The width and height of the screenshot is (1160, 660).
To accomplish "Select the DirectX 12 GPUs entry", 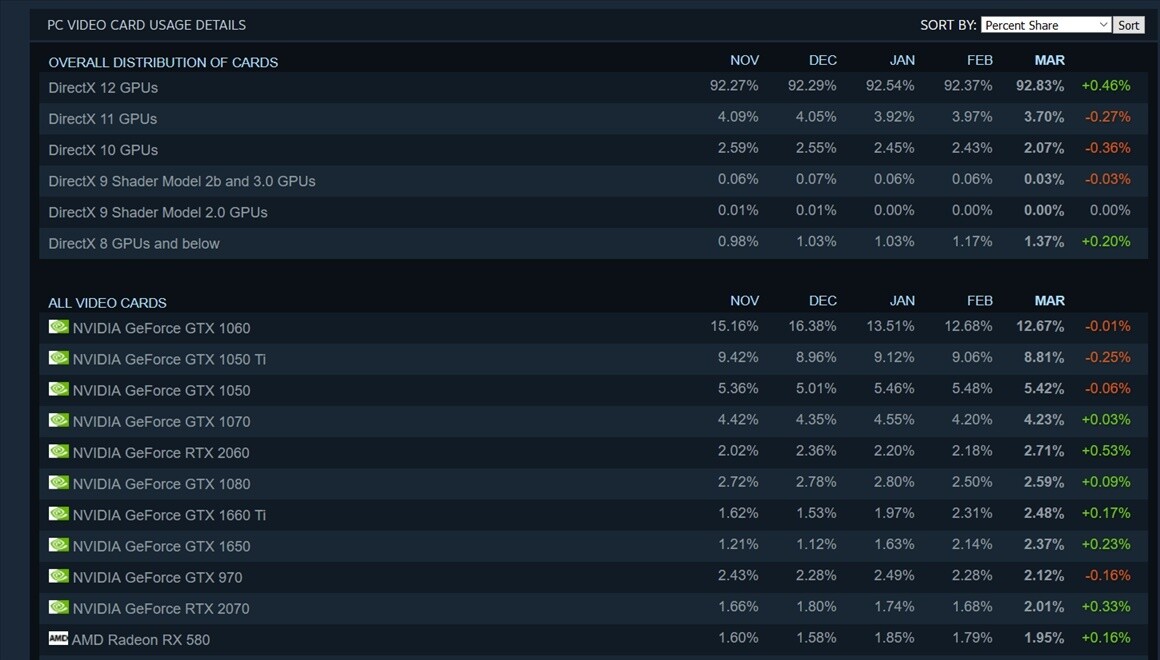I will (x=104, y=87).
